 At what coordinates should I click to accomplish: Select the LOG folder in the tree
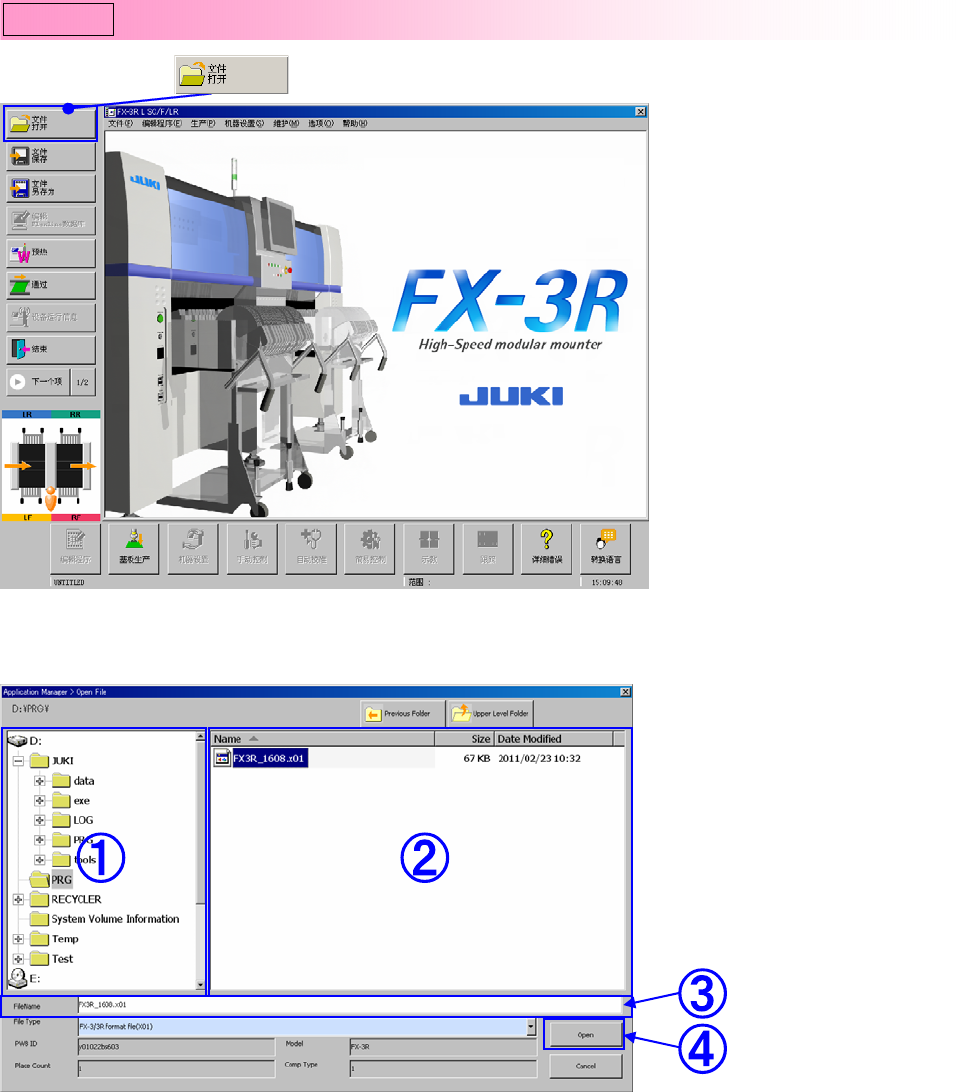point(72,820)
